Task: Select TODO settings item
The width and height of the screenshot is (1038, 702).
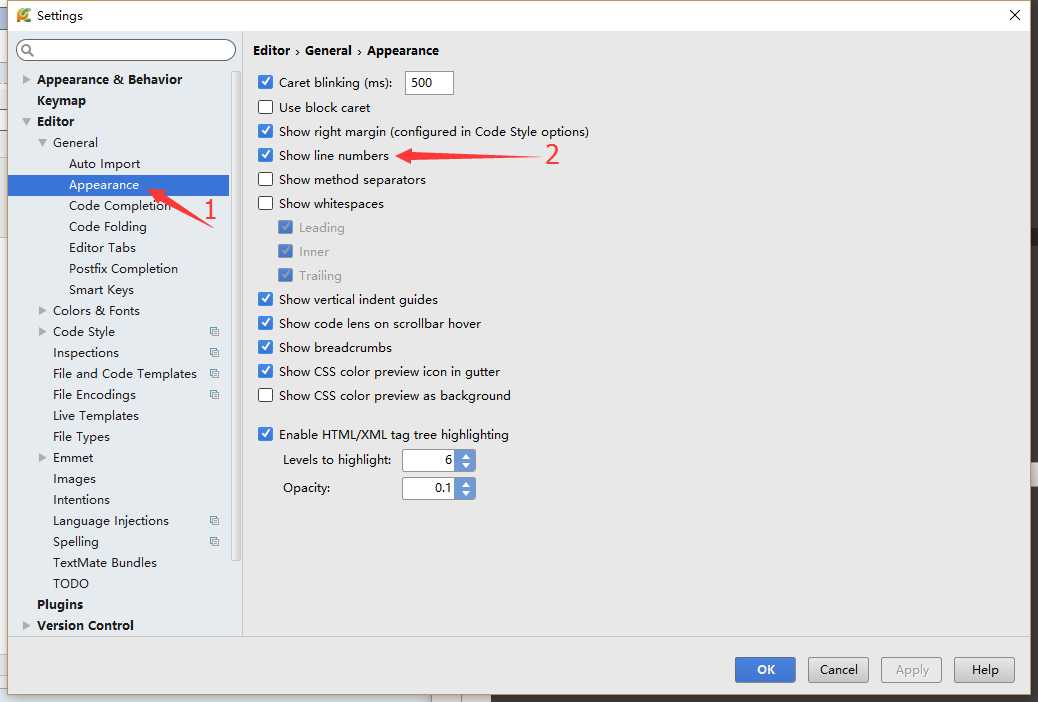Action: [71, 583]
